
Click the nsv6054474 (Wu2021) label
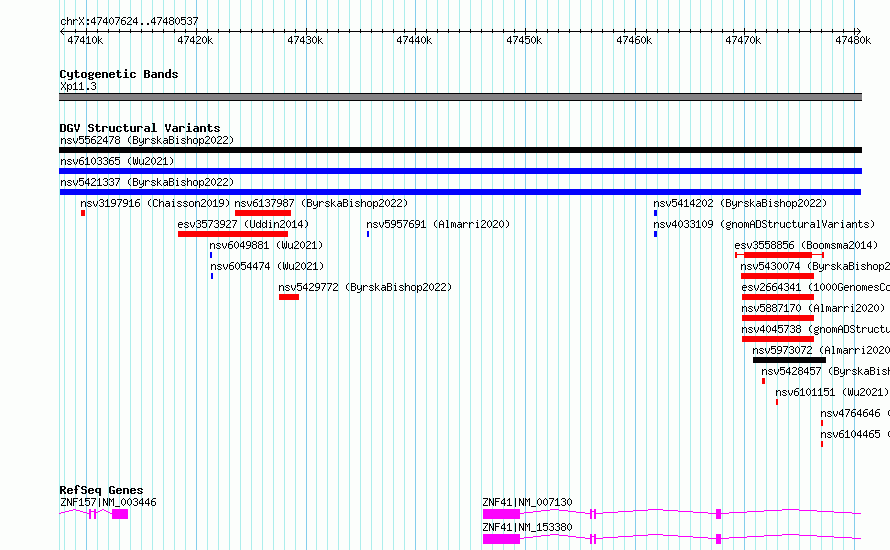(x=267, y=266)
